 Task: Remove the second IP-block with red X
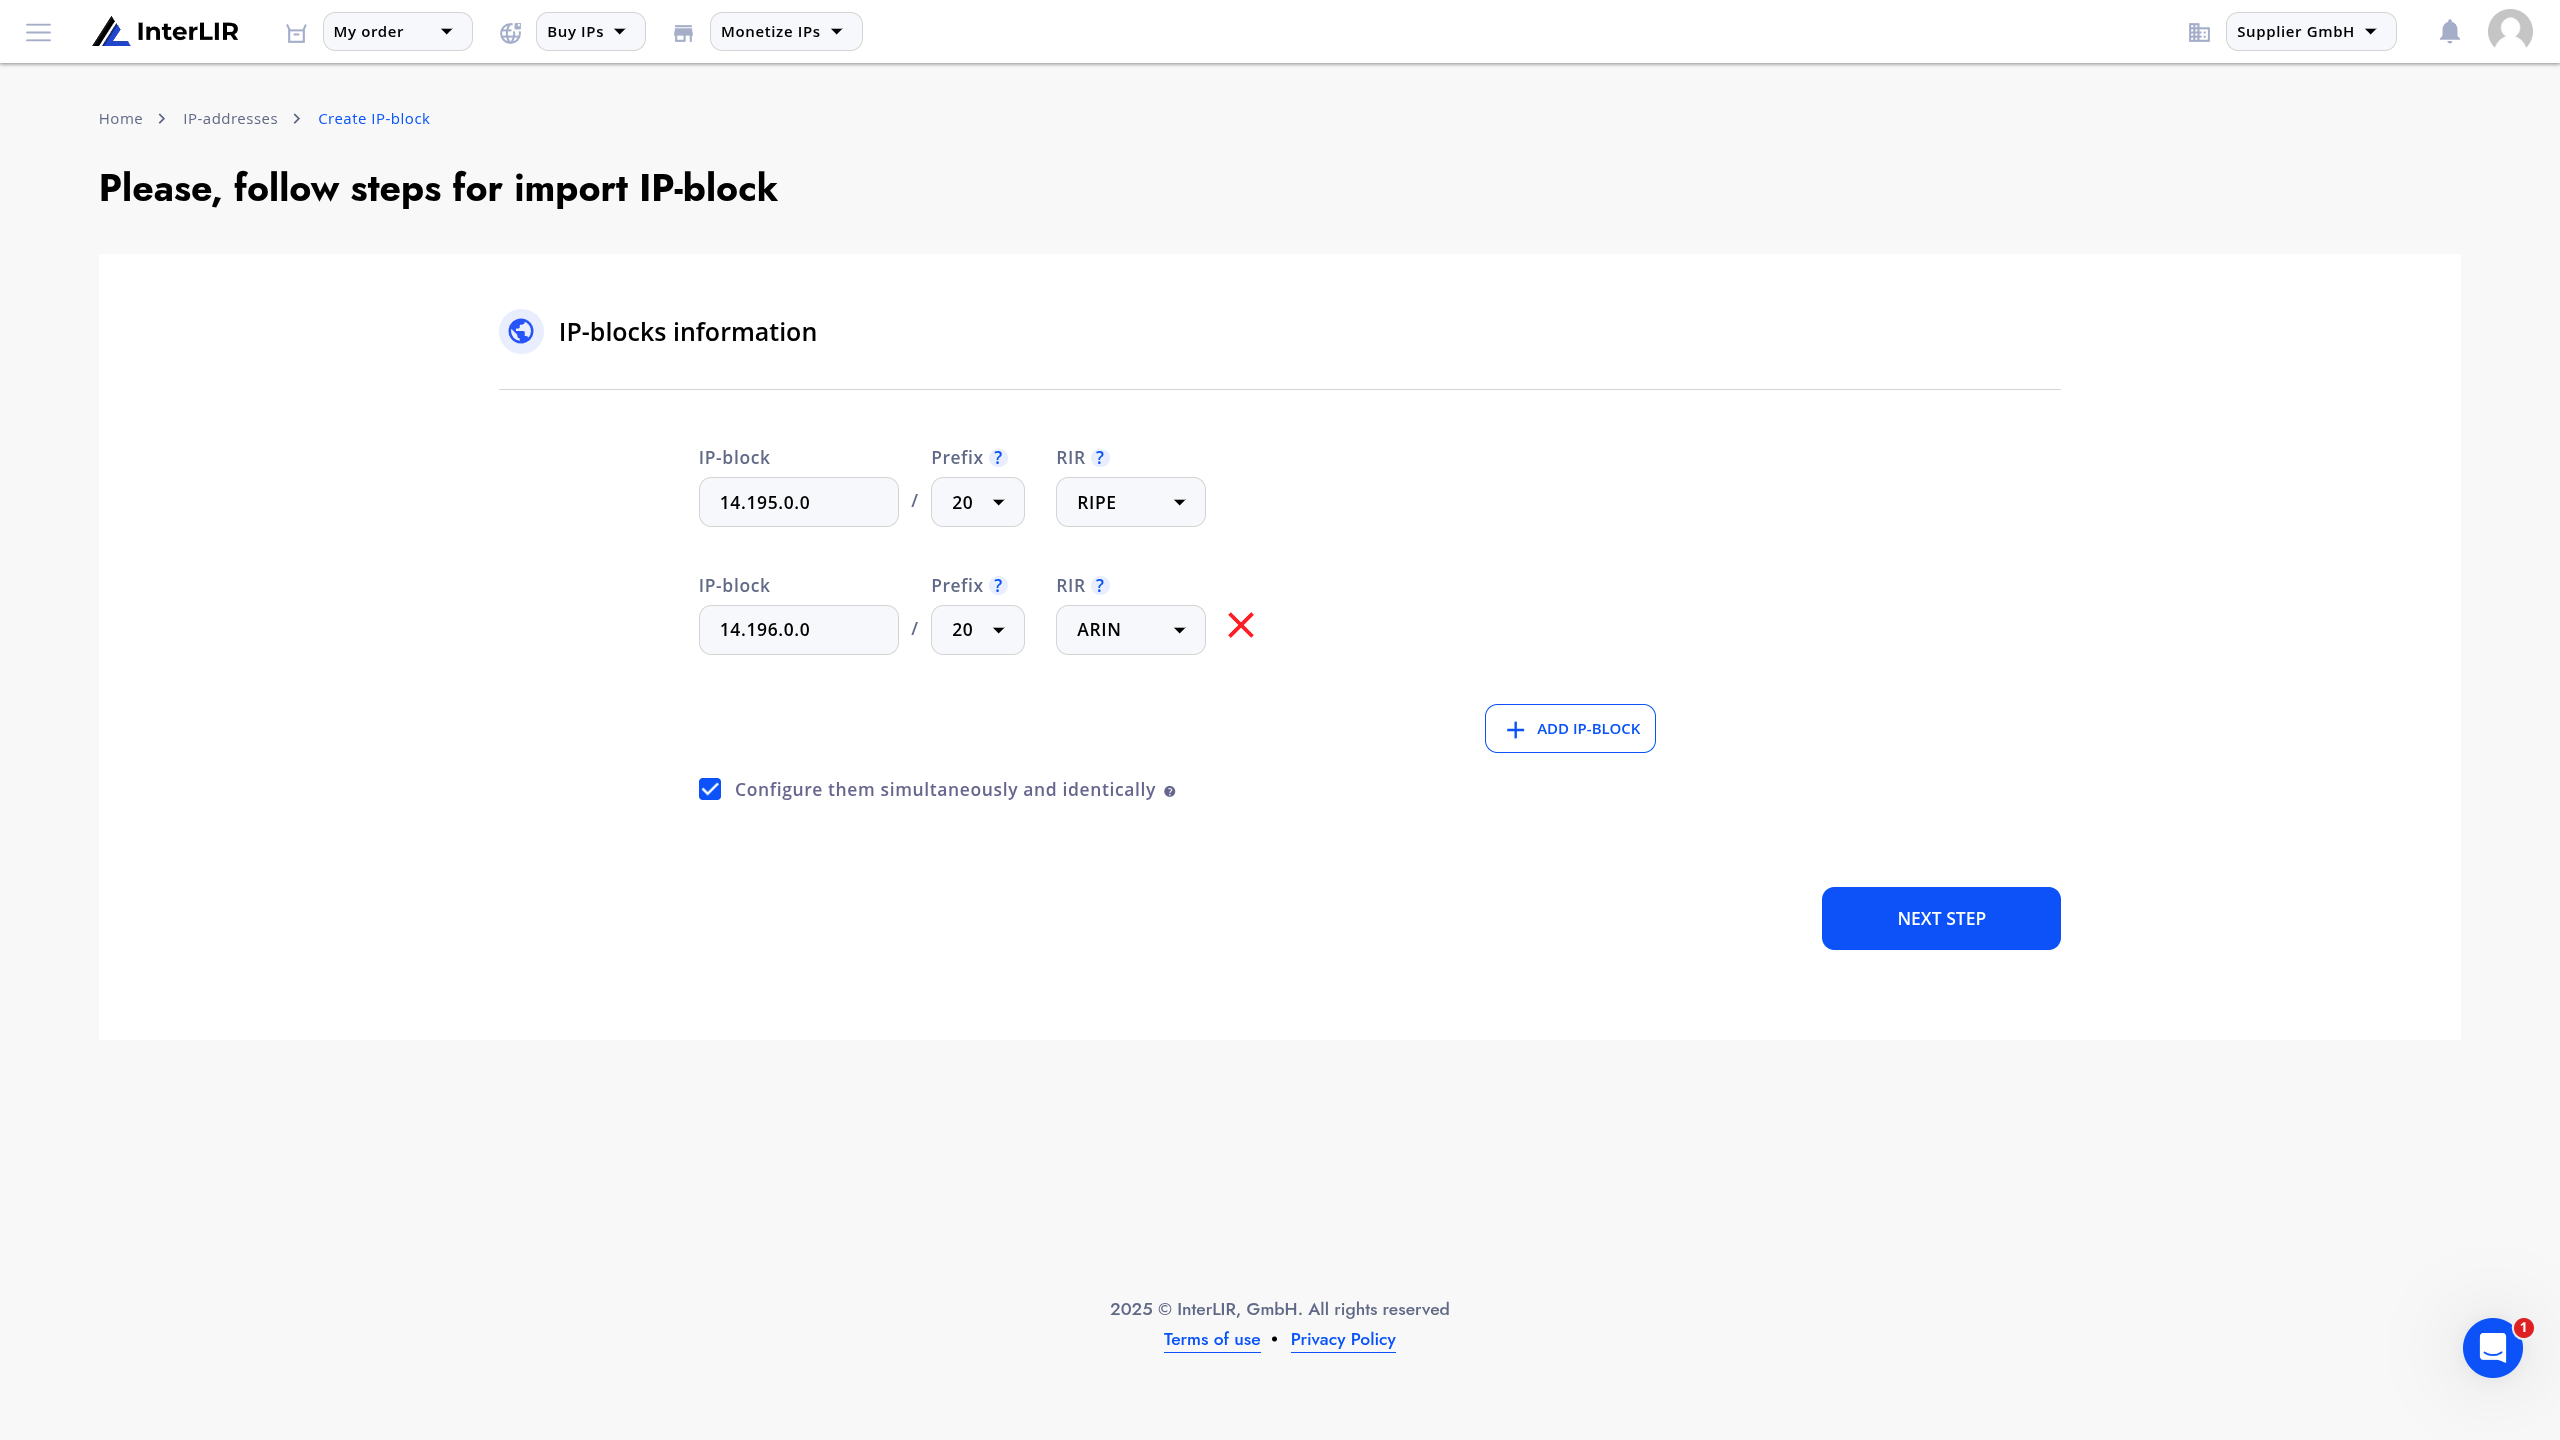pos(1241,625)
